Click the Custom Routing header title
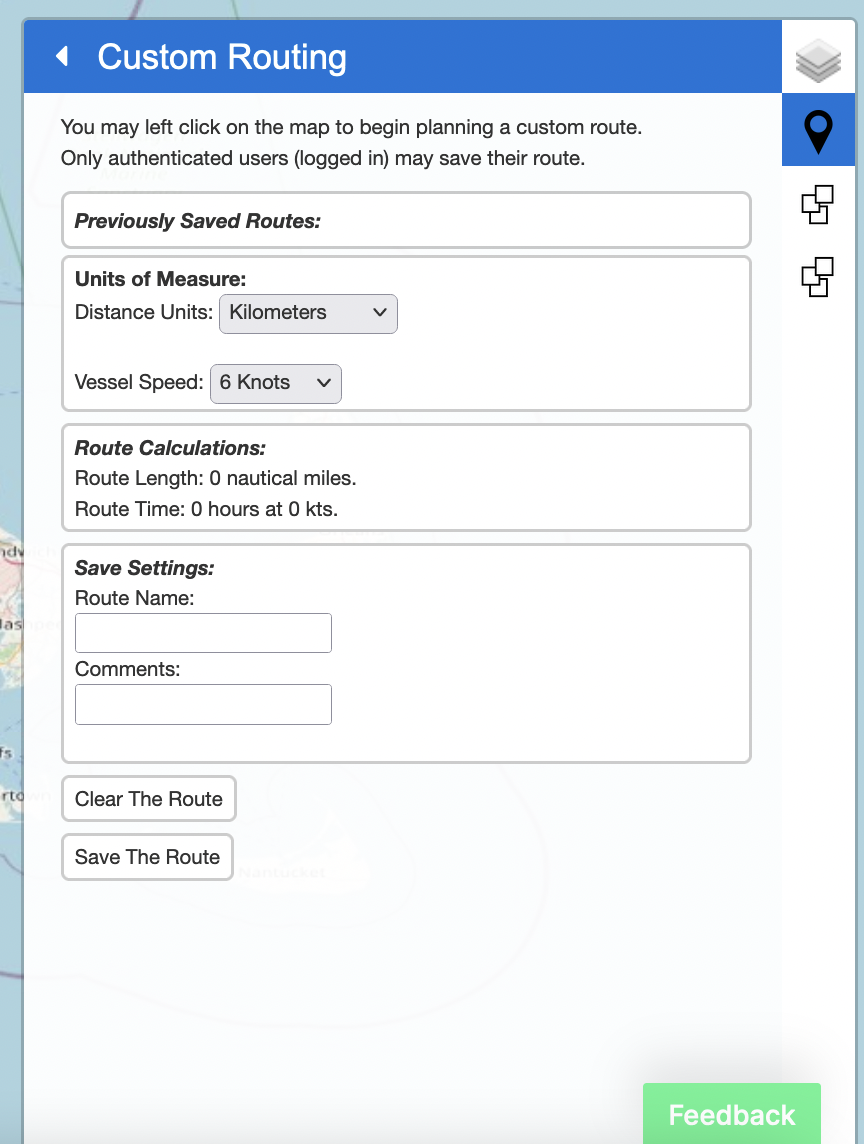Screen dimensions: 864x1144 (222, 57)
